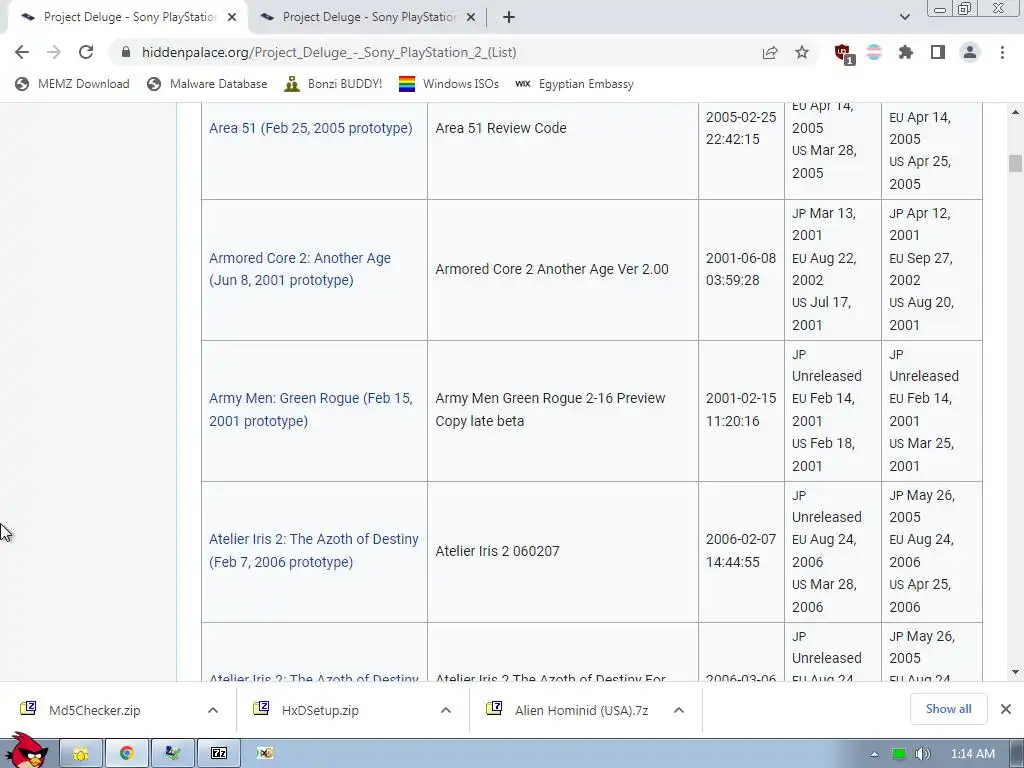Click 'Army Men Green Rogue 2-16 Preview' text
The width and height of the screenshot is (1024, 768).
[x=551, y=398]
